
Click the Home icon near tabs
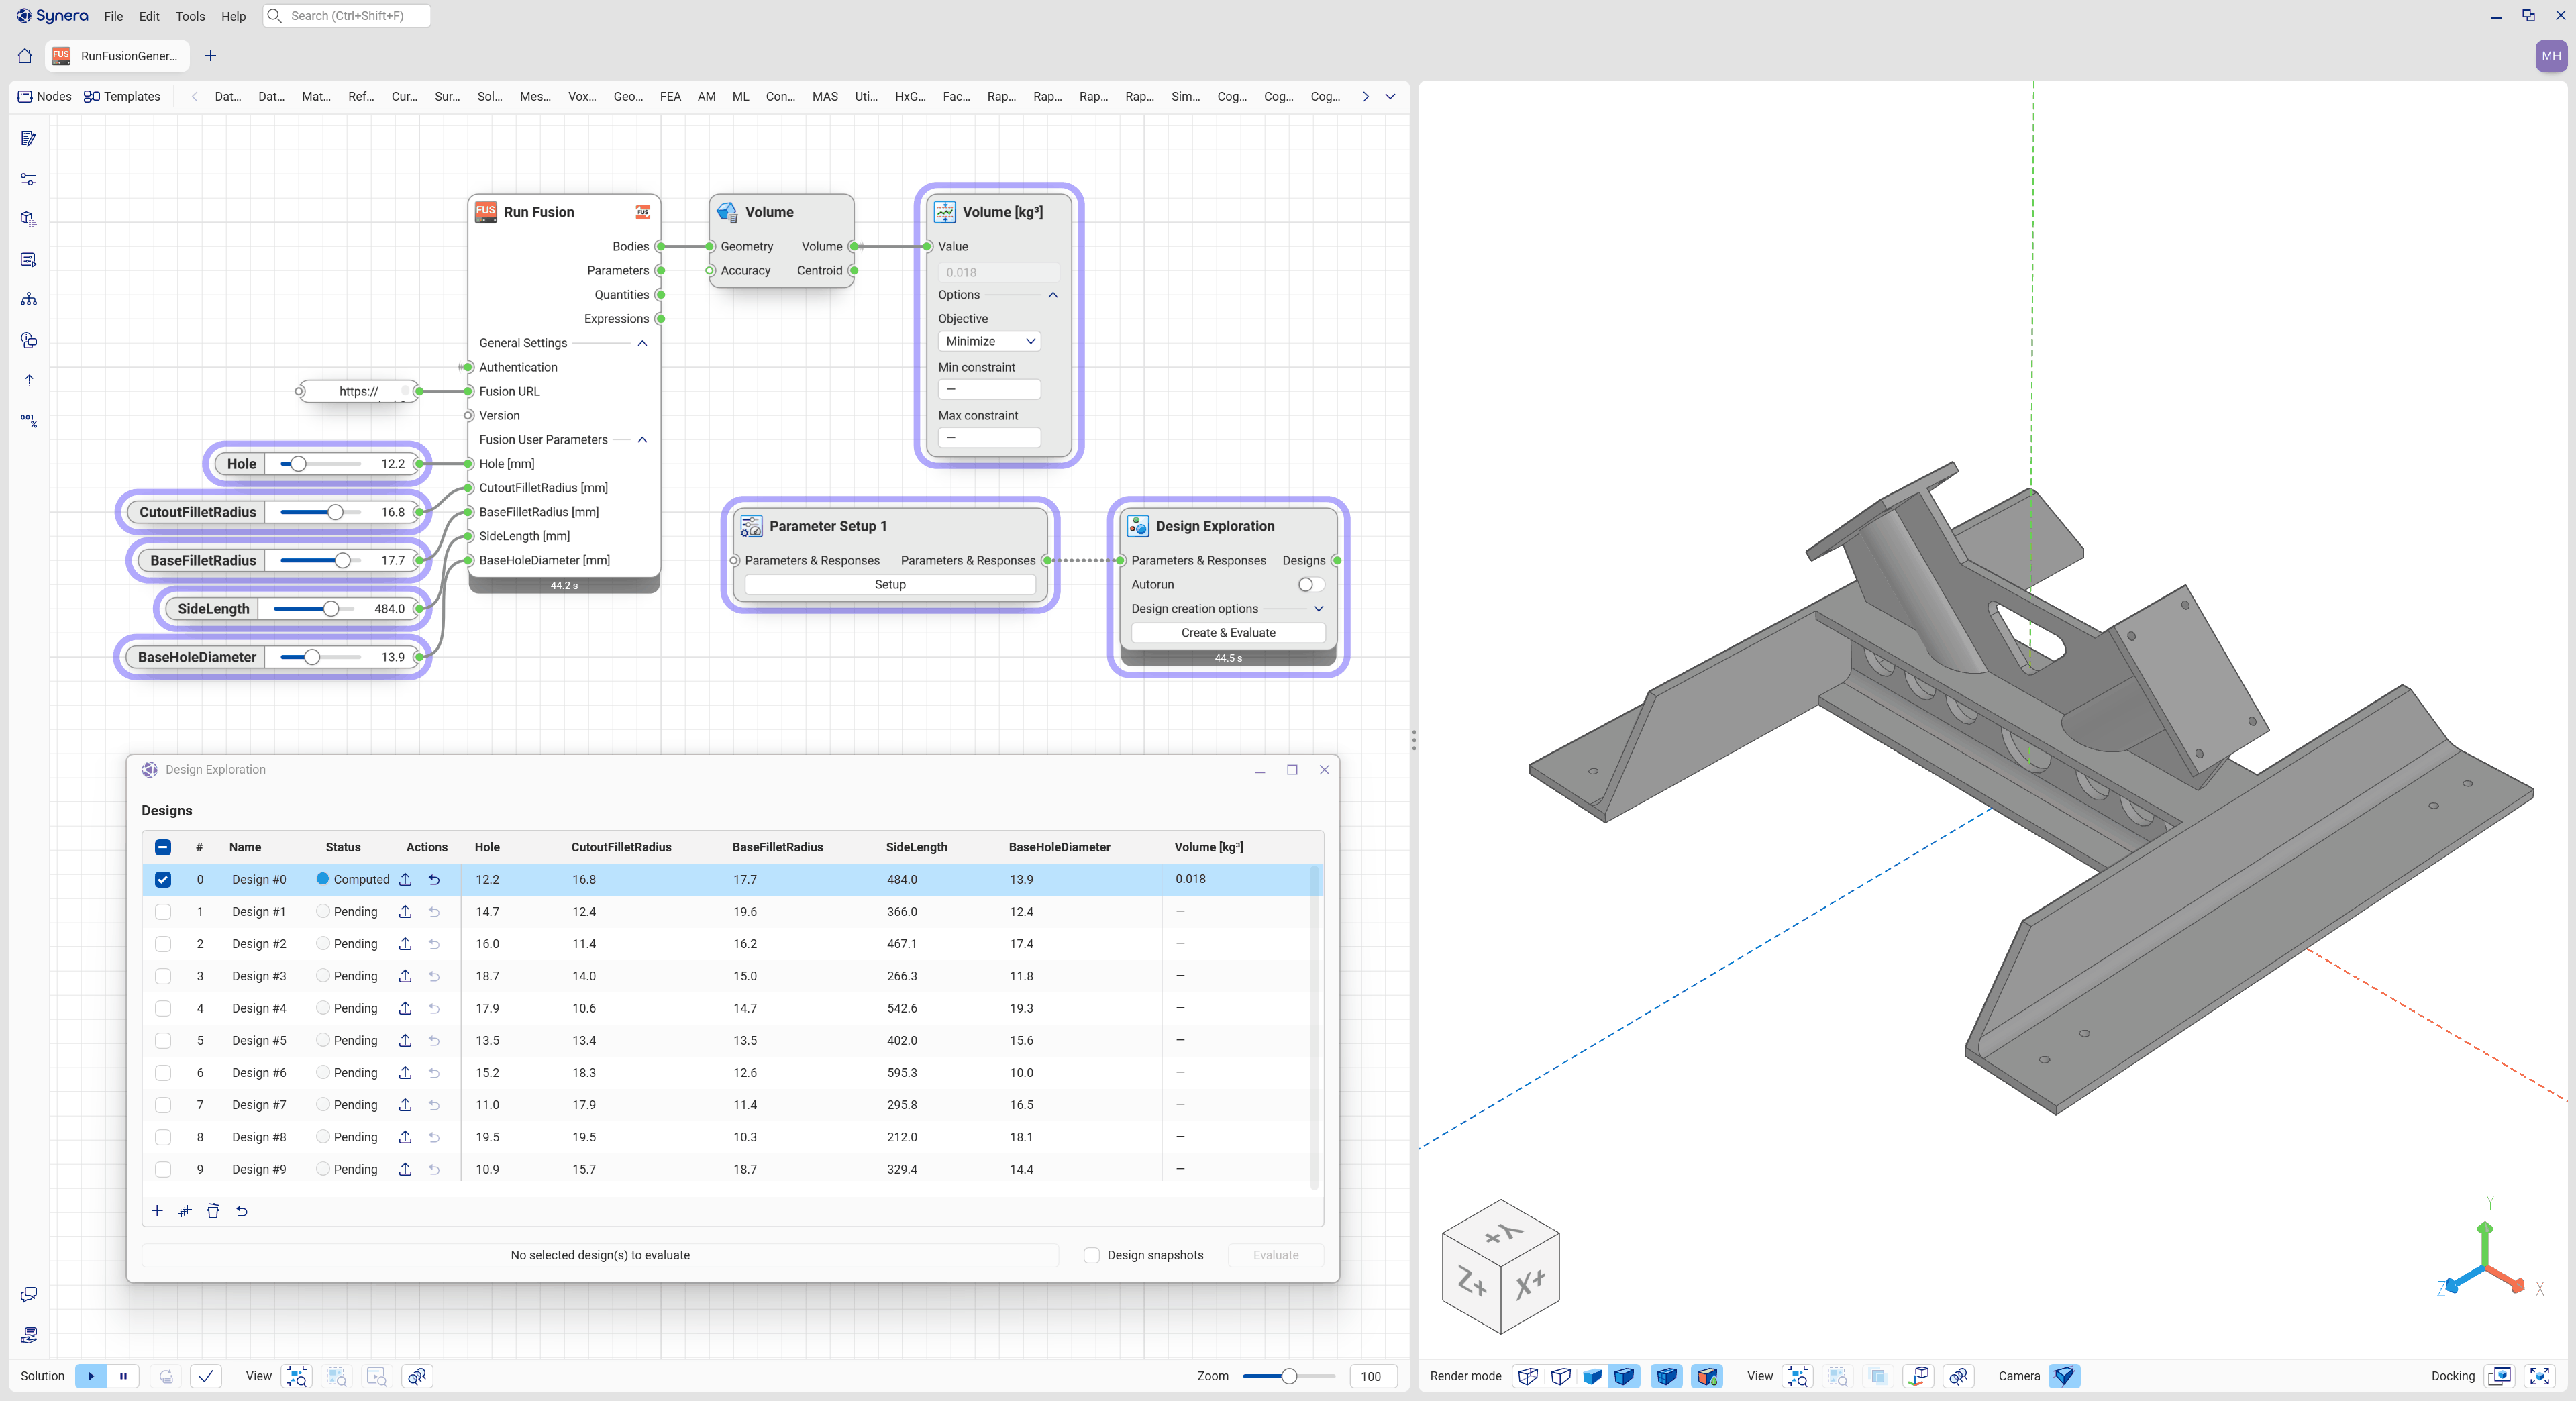[25, 56]
